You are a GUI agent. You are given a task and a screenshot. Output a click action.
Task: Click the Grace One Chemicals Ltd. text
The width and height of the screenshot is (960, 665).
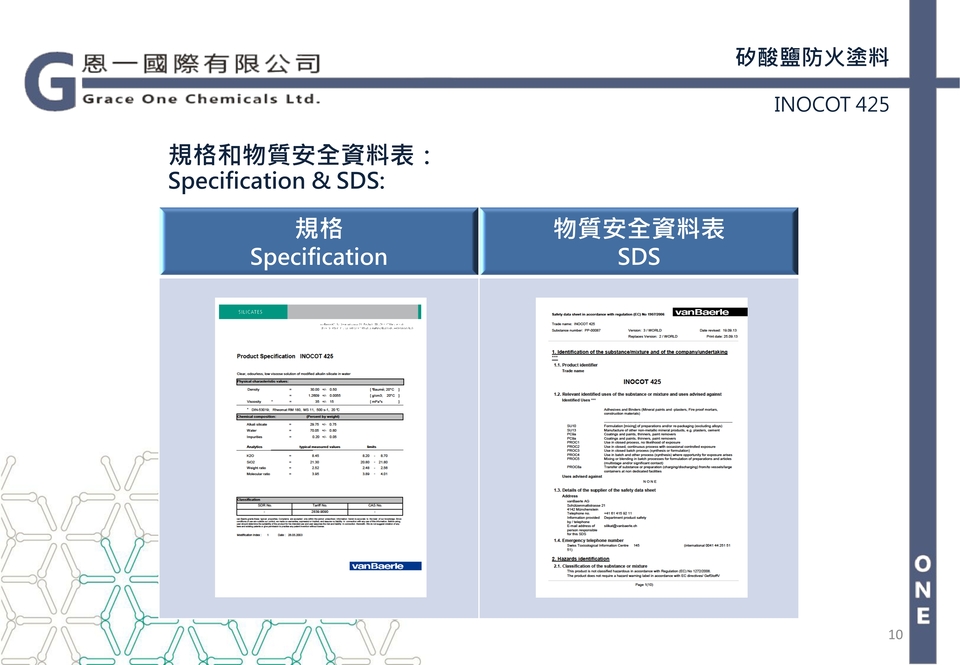tap(201, 99)
